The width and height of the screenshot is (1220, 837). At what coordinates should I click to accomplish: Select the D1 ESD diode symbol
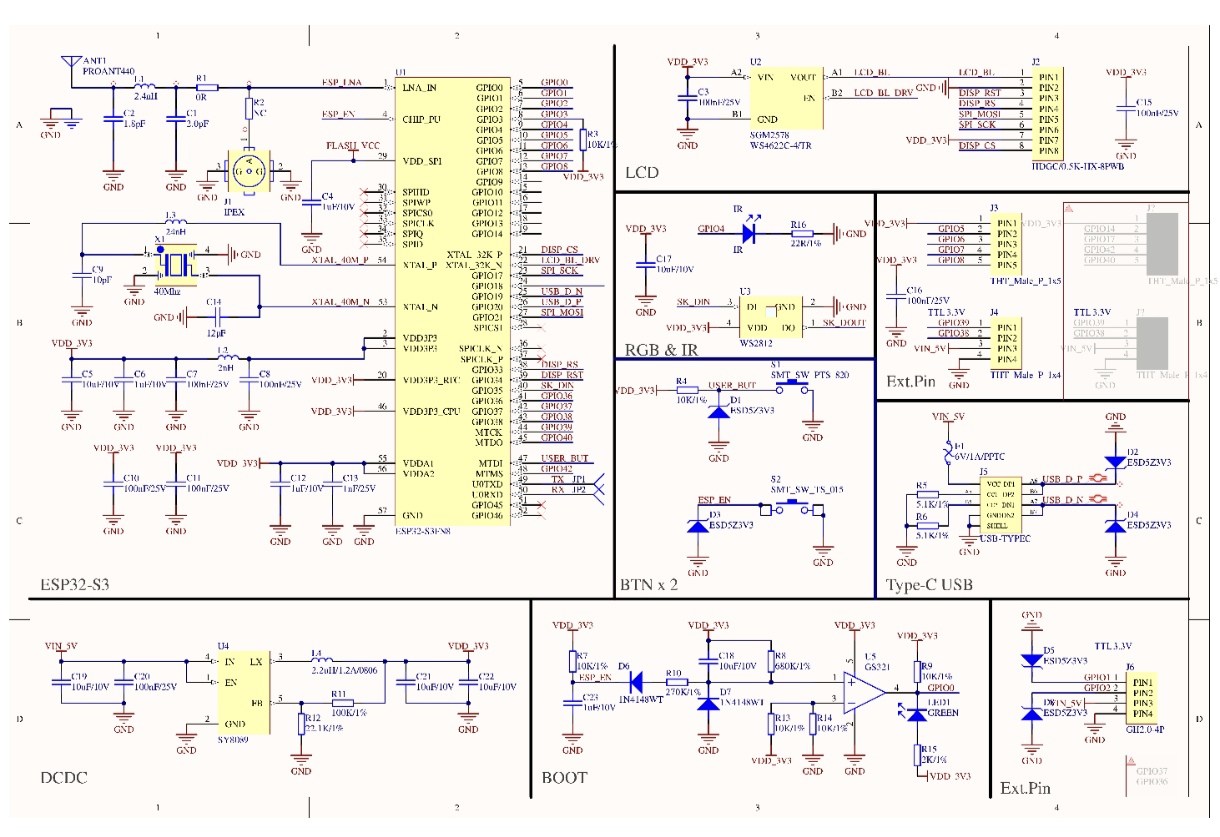[717, 412]
